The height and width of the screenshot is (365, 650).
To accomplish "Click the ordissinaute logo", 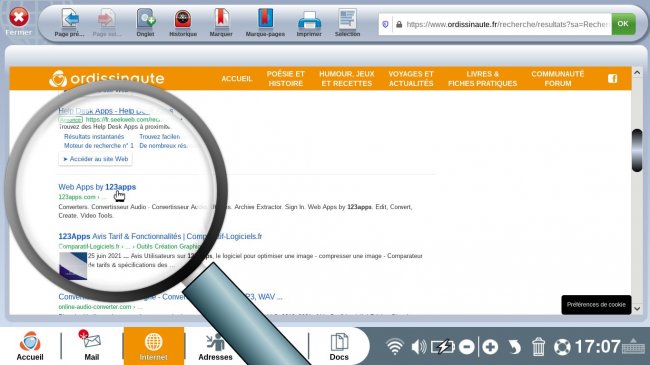I will pyautogui.click(x=107, y=78).
